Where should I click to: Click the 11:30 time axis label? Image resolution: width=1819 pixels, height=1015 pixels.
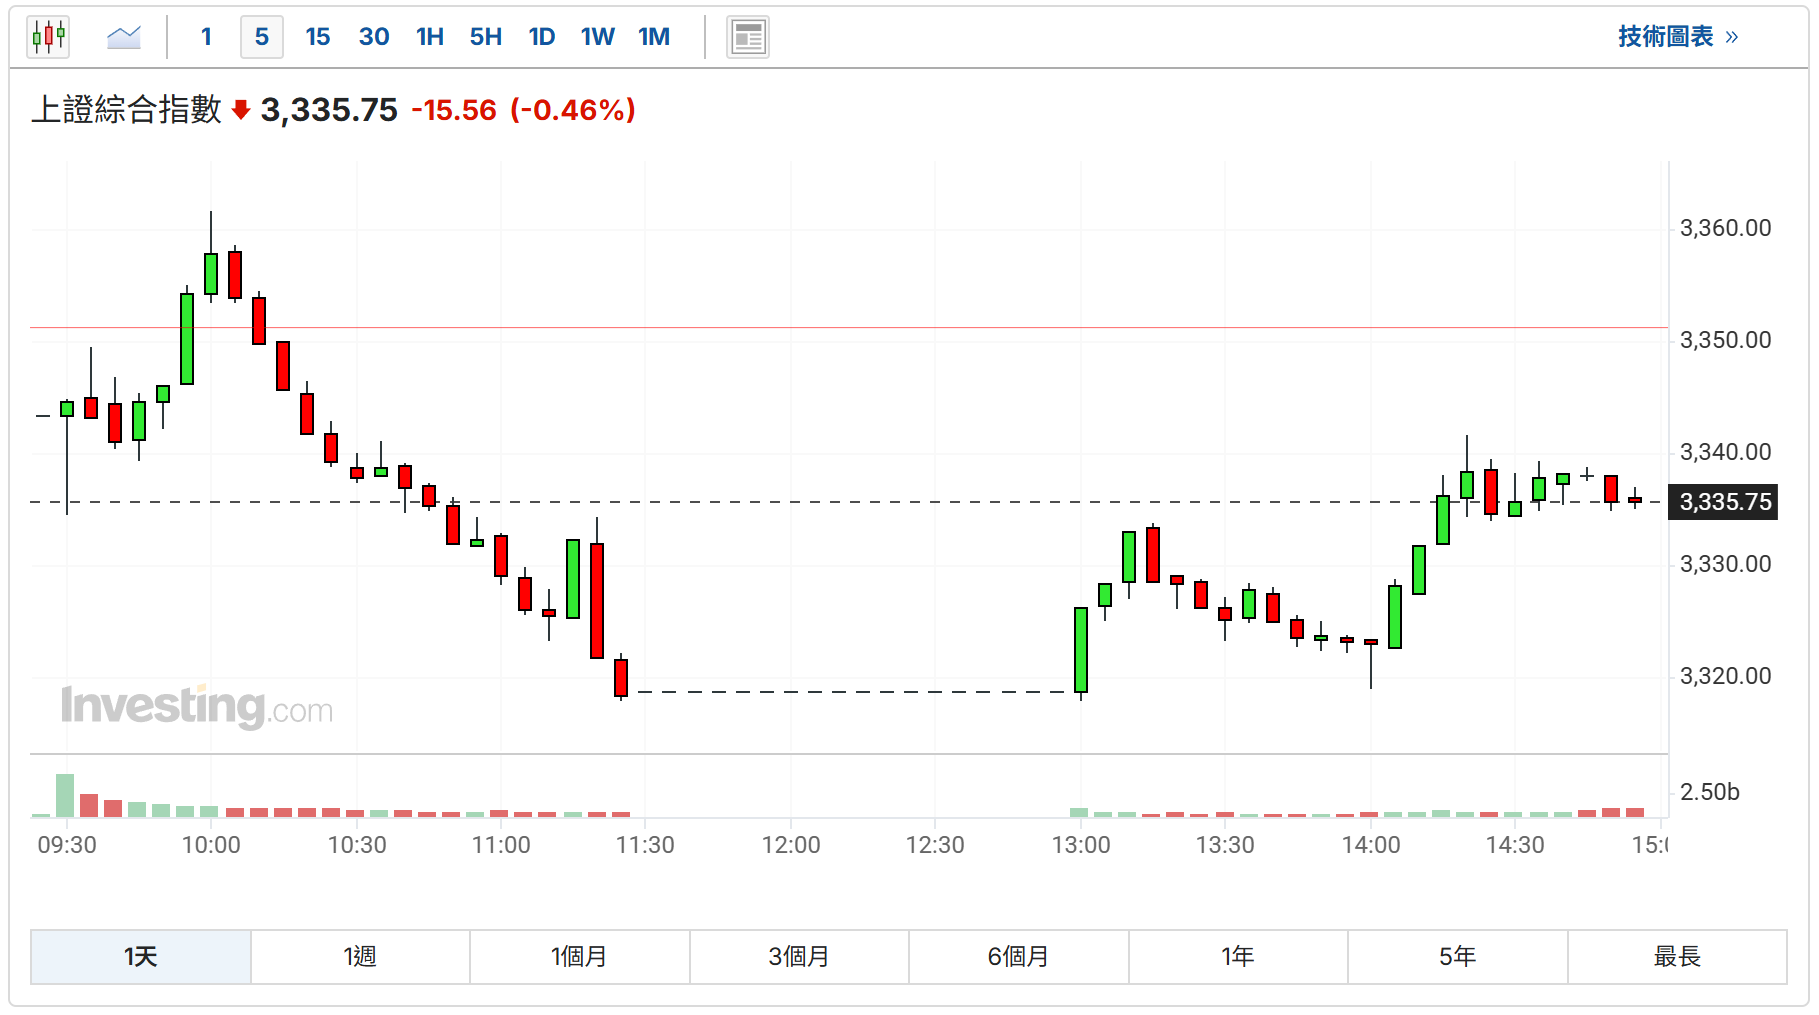coord(645,845)
